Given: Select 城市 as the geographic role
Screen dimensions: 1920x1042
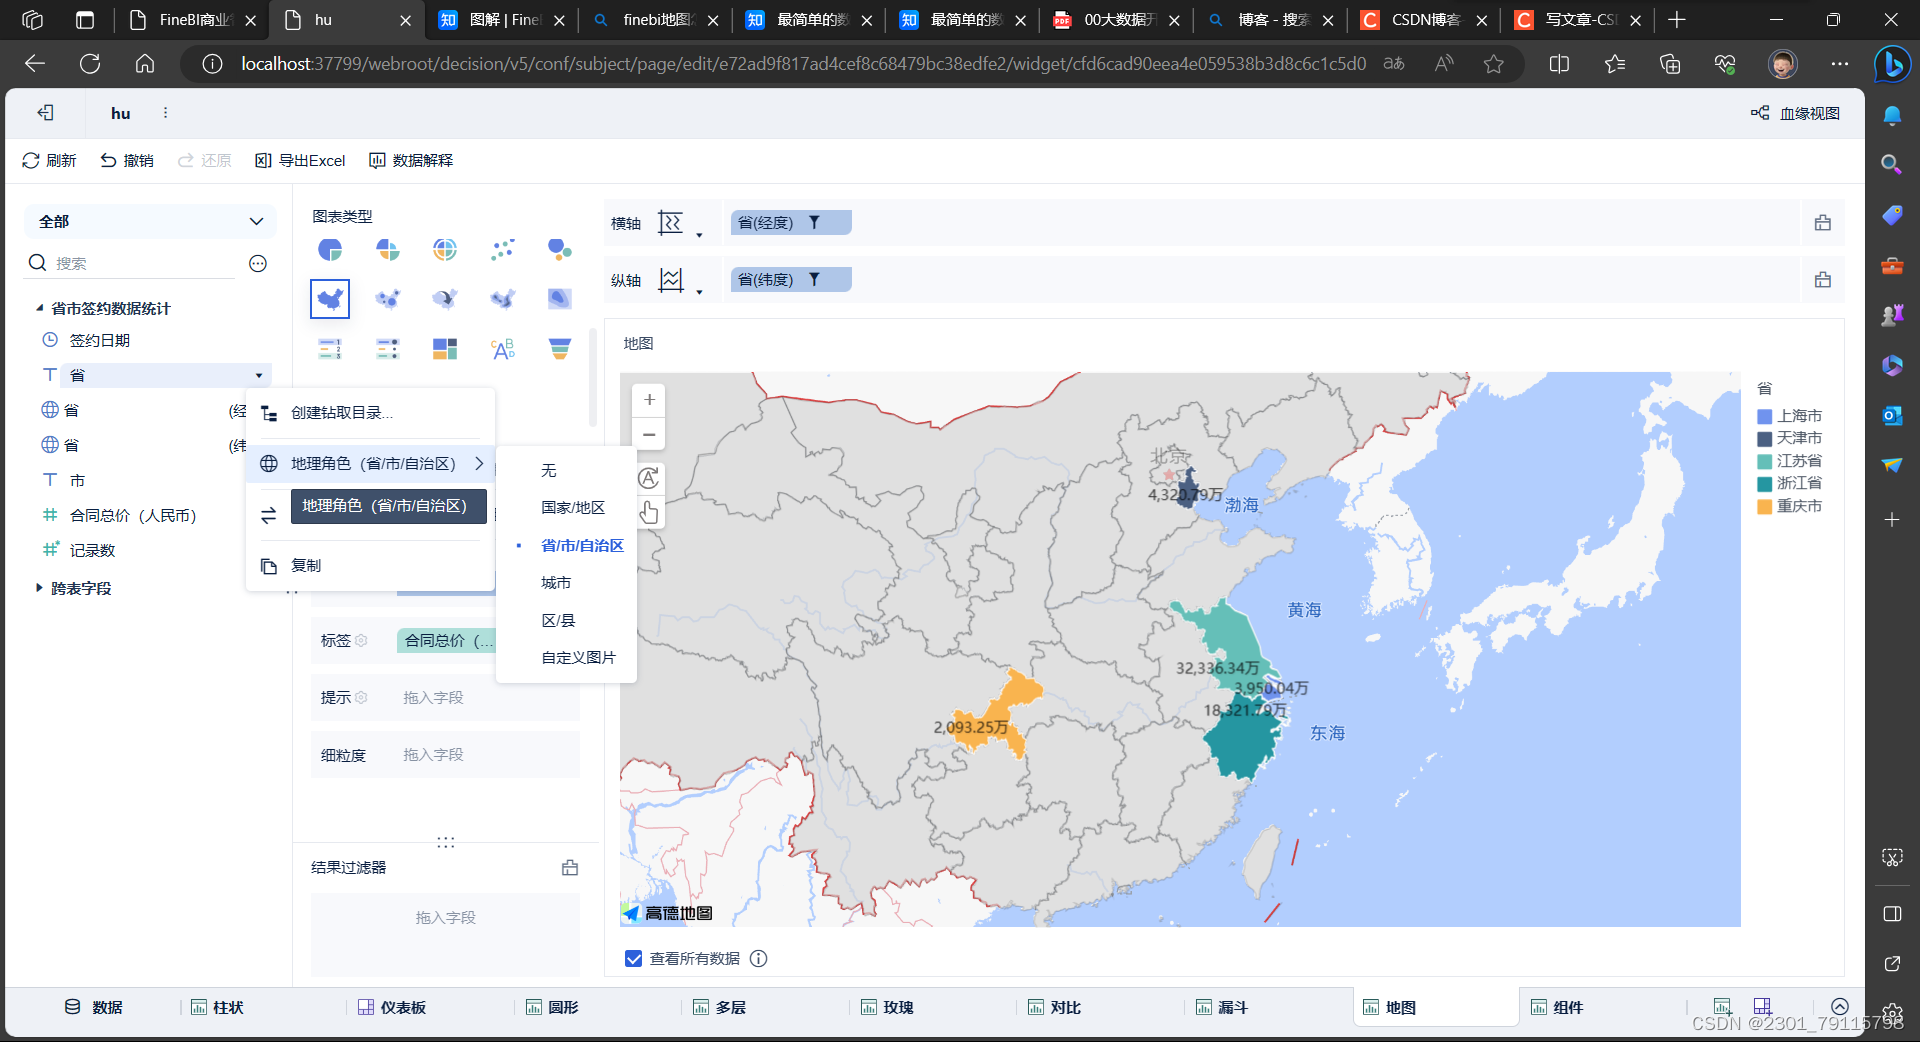Looking at the screenshot, I should click(x=556, y=582).
